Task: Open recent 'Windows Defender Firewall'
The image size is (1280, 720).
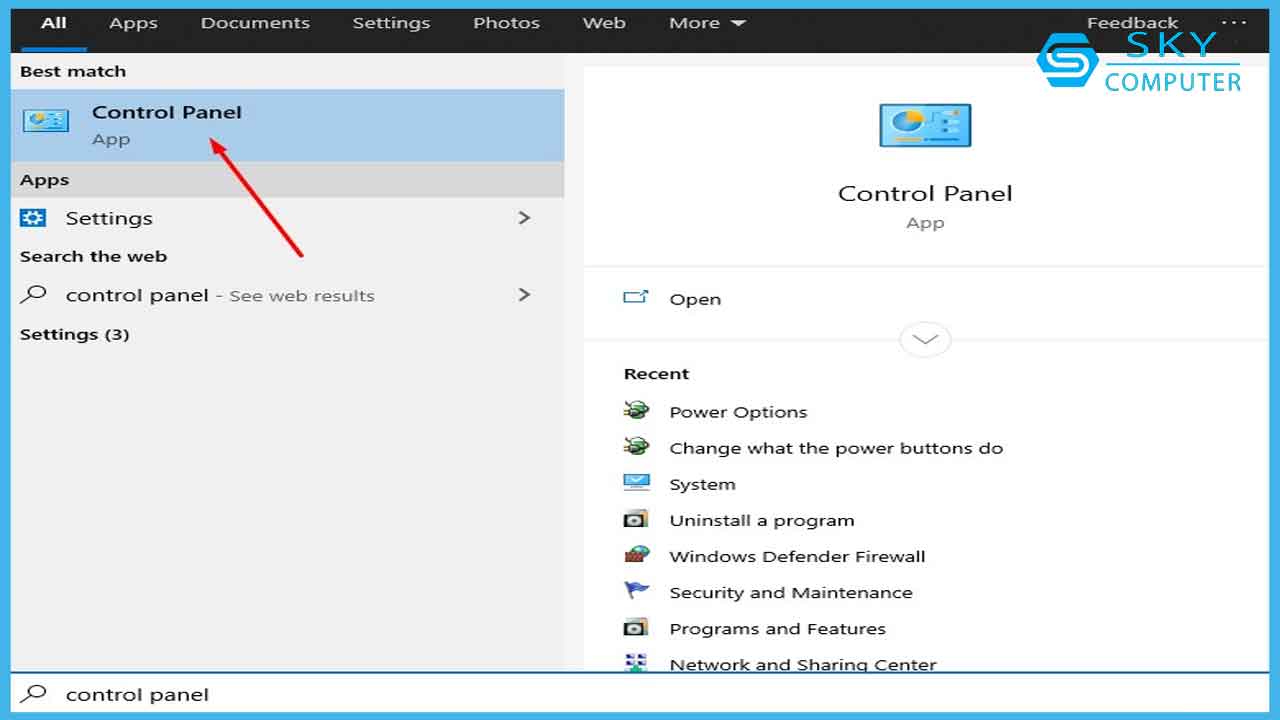Action: pos(797,556)
